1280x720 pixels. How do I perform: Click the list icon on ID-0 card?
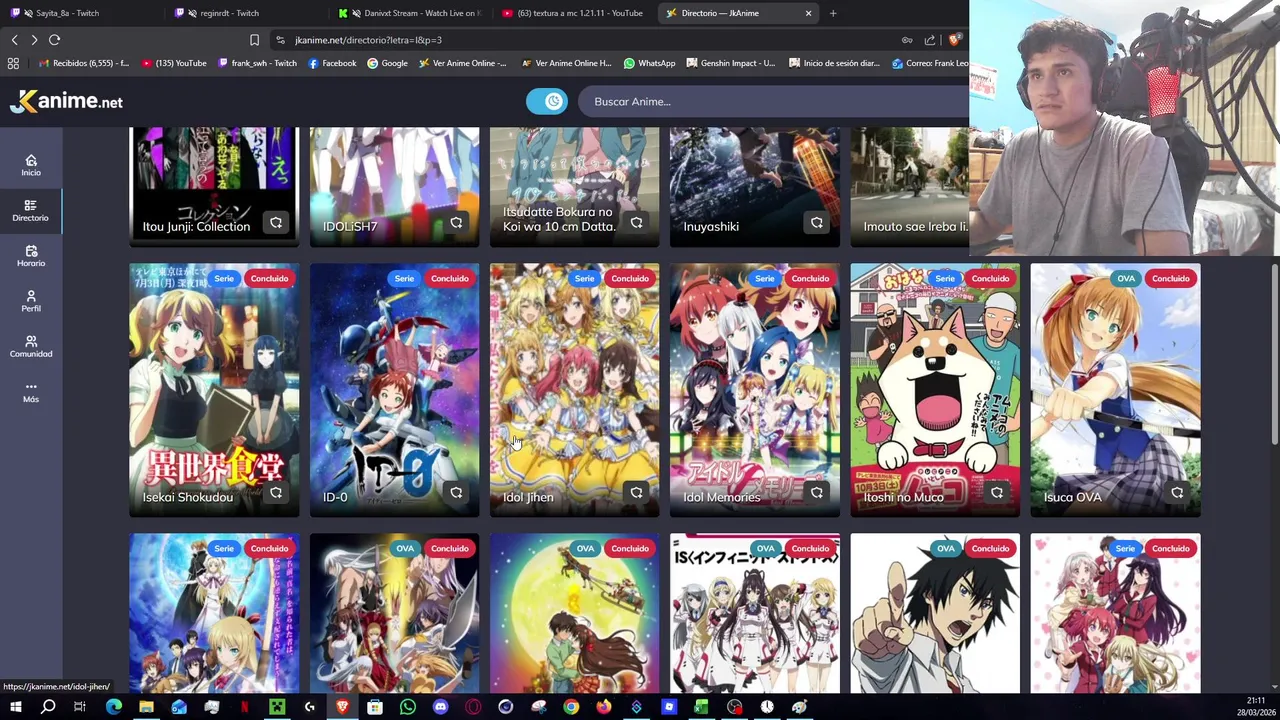pos(456,493)
